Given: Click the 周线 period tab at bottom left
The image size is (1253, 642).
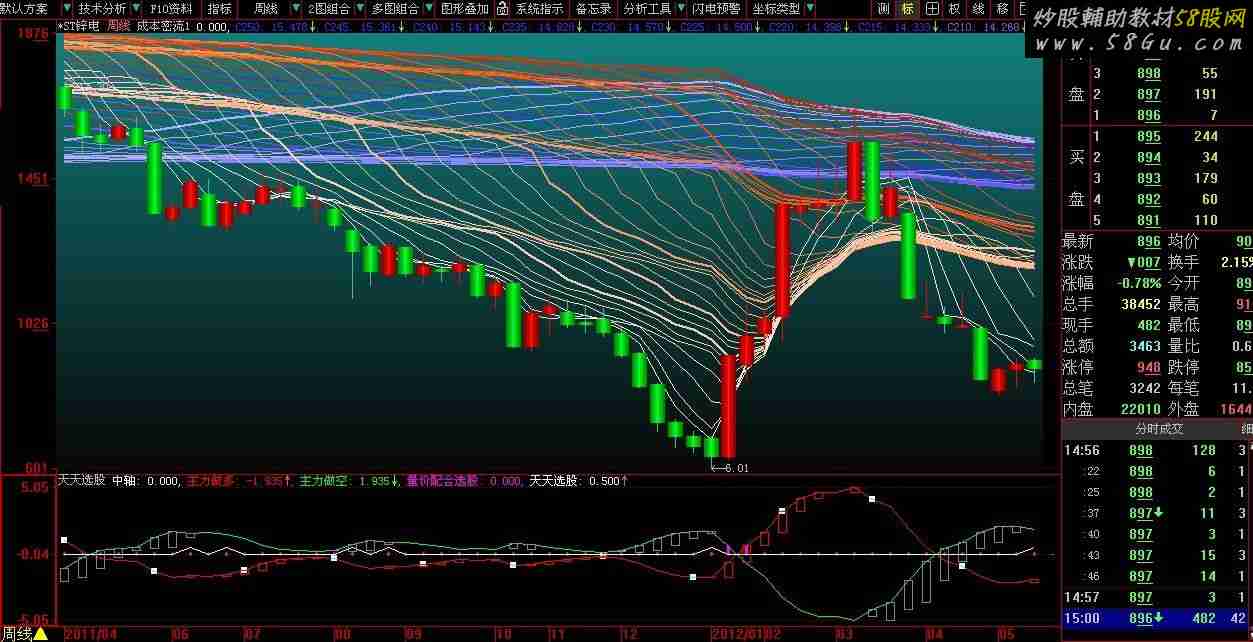Looking at the screenshot, I should click(x=15, y=633).
